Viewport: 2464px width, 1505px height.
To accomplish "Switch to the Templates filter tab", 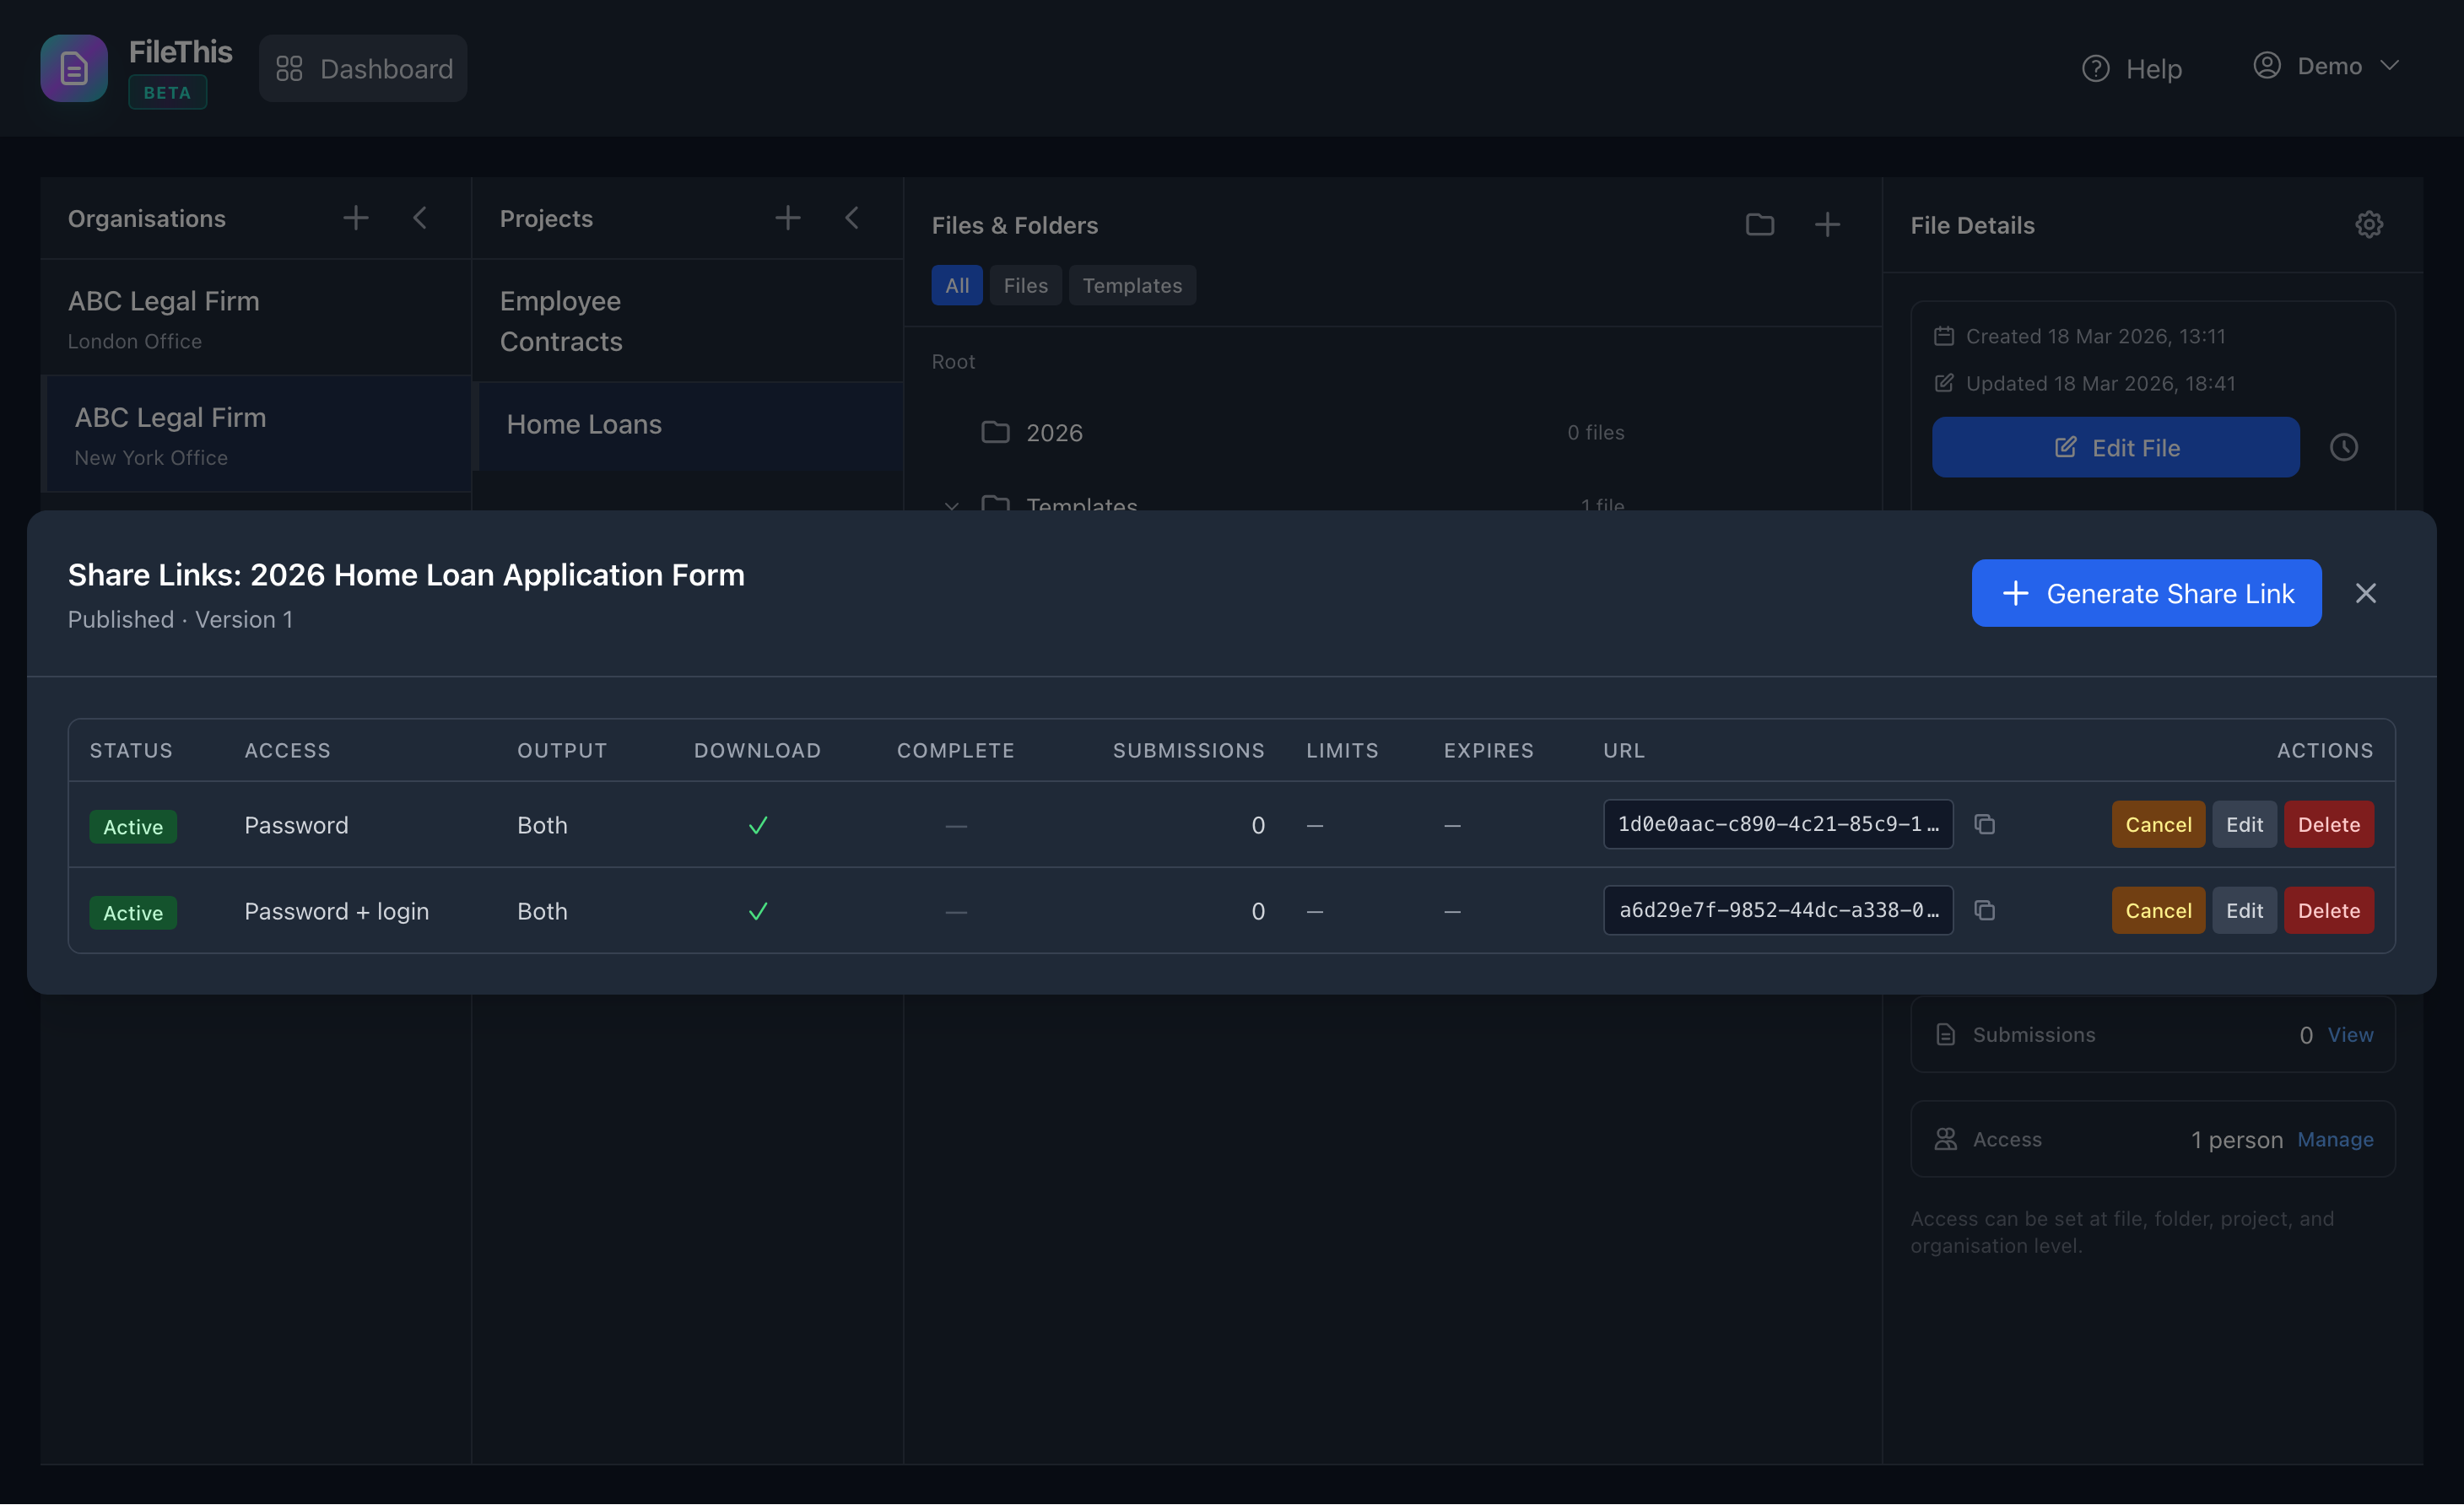I will (x=1132, y=285).
